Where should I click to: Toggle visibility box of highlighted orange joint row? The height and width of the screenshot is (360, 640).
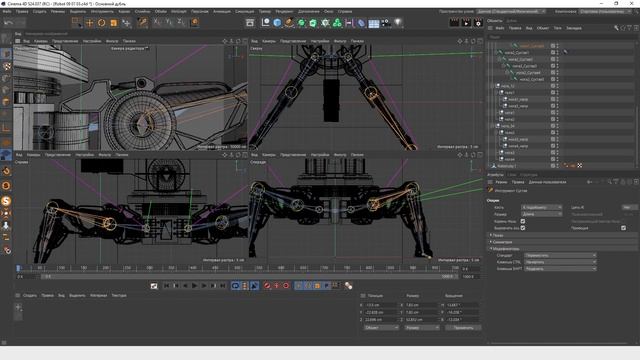pyautogui.click(x=553, y=46)
